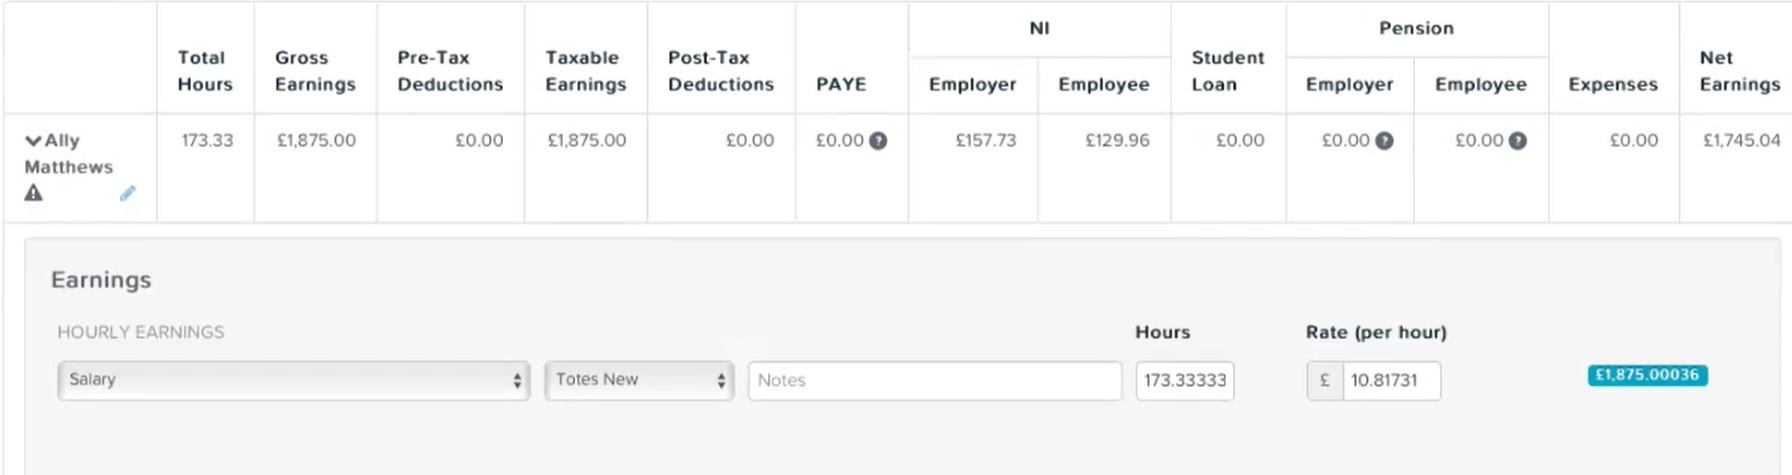Screen dimensions: 1792x475
Task: Click the Net Earnings value £1,745.04
Action: (1742, 141)
